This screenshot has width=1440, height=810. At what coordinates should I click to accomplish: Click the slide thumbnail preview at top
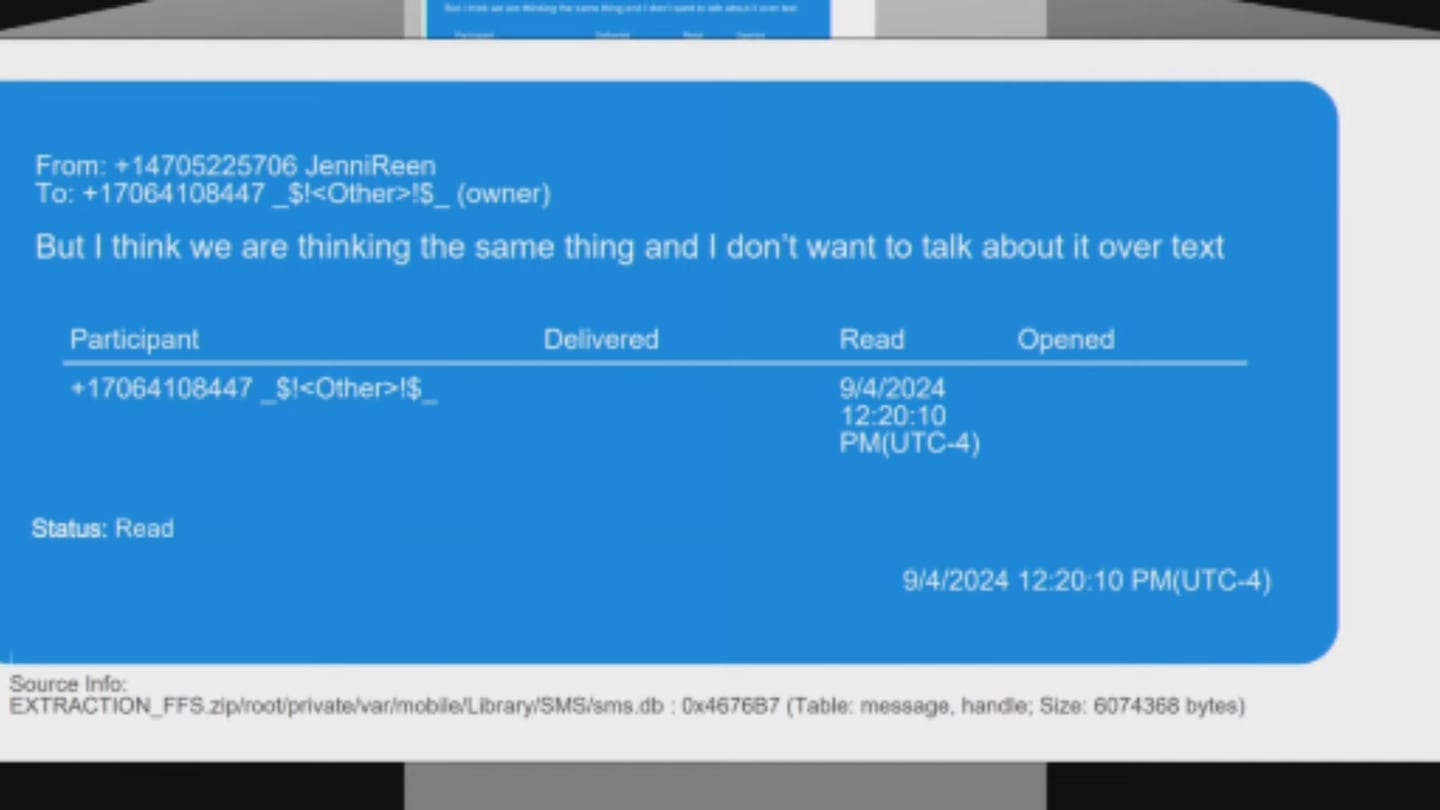coord(628,19)
